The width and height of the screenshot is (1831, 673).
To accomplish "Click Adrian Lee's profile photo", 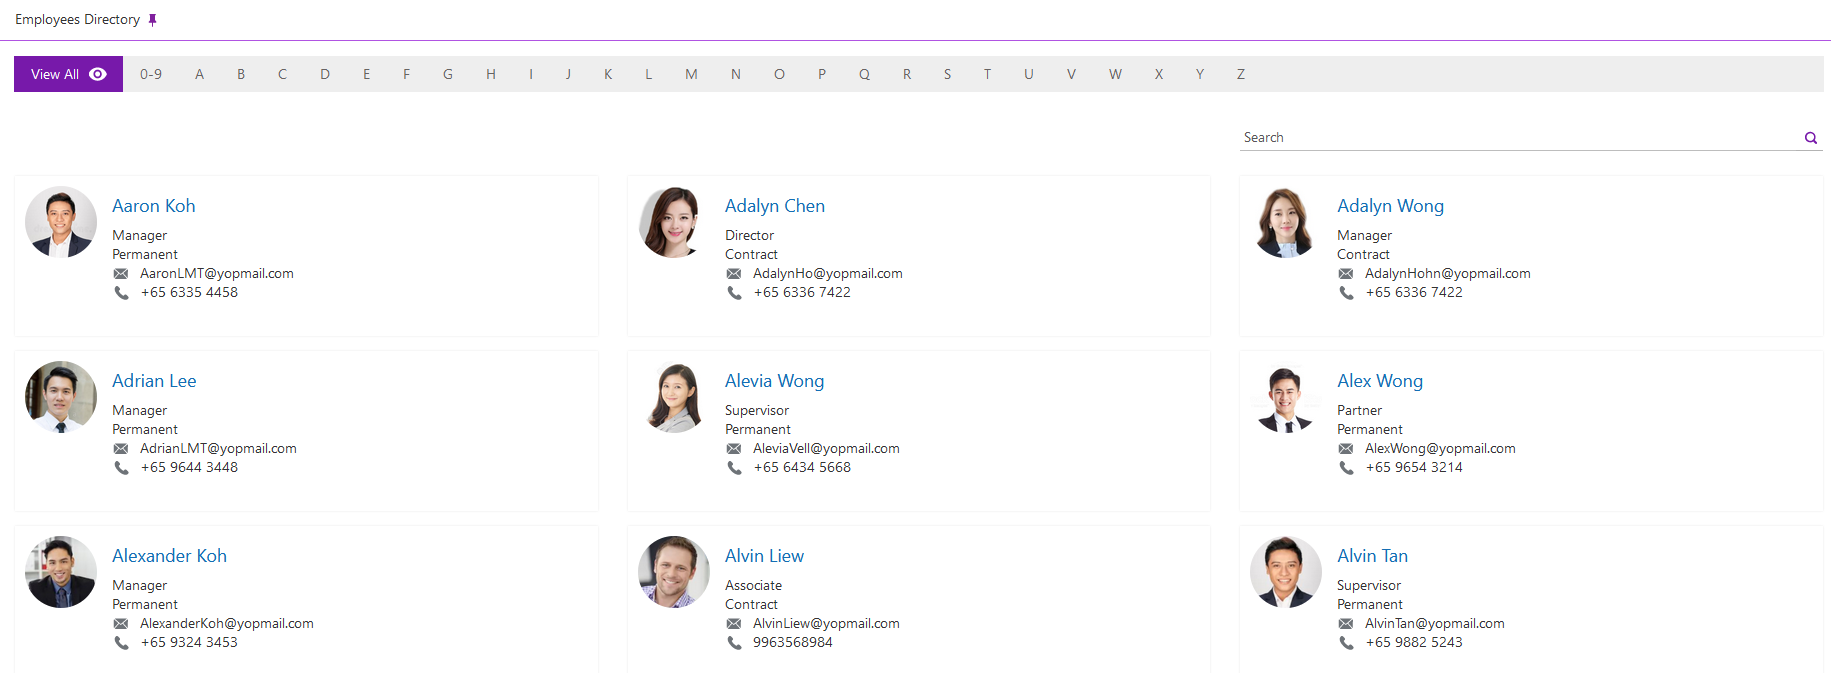I will click(x=61, y=397).
